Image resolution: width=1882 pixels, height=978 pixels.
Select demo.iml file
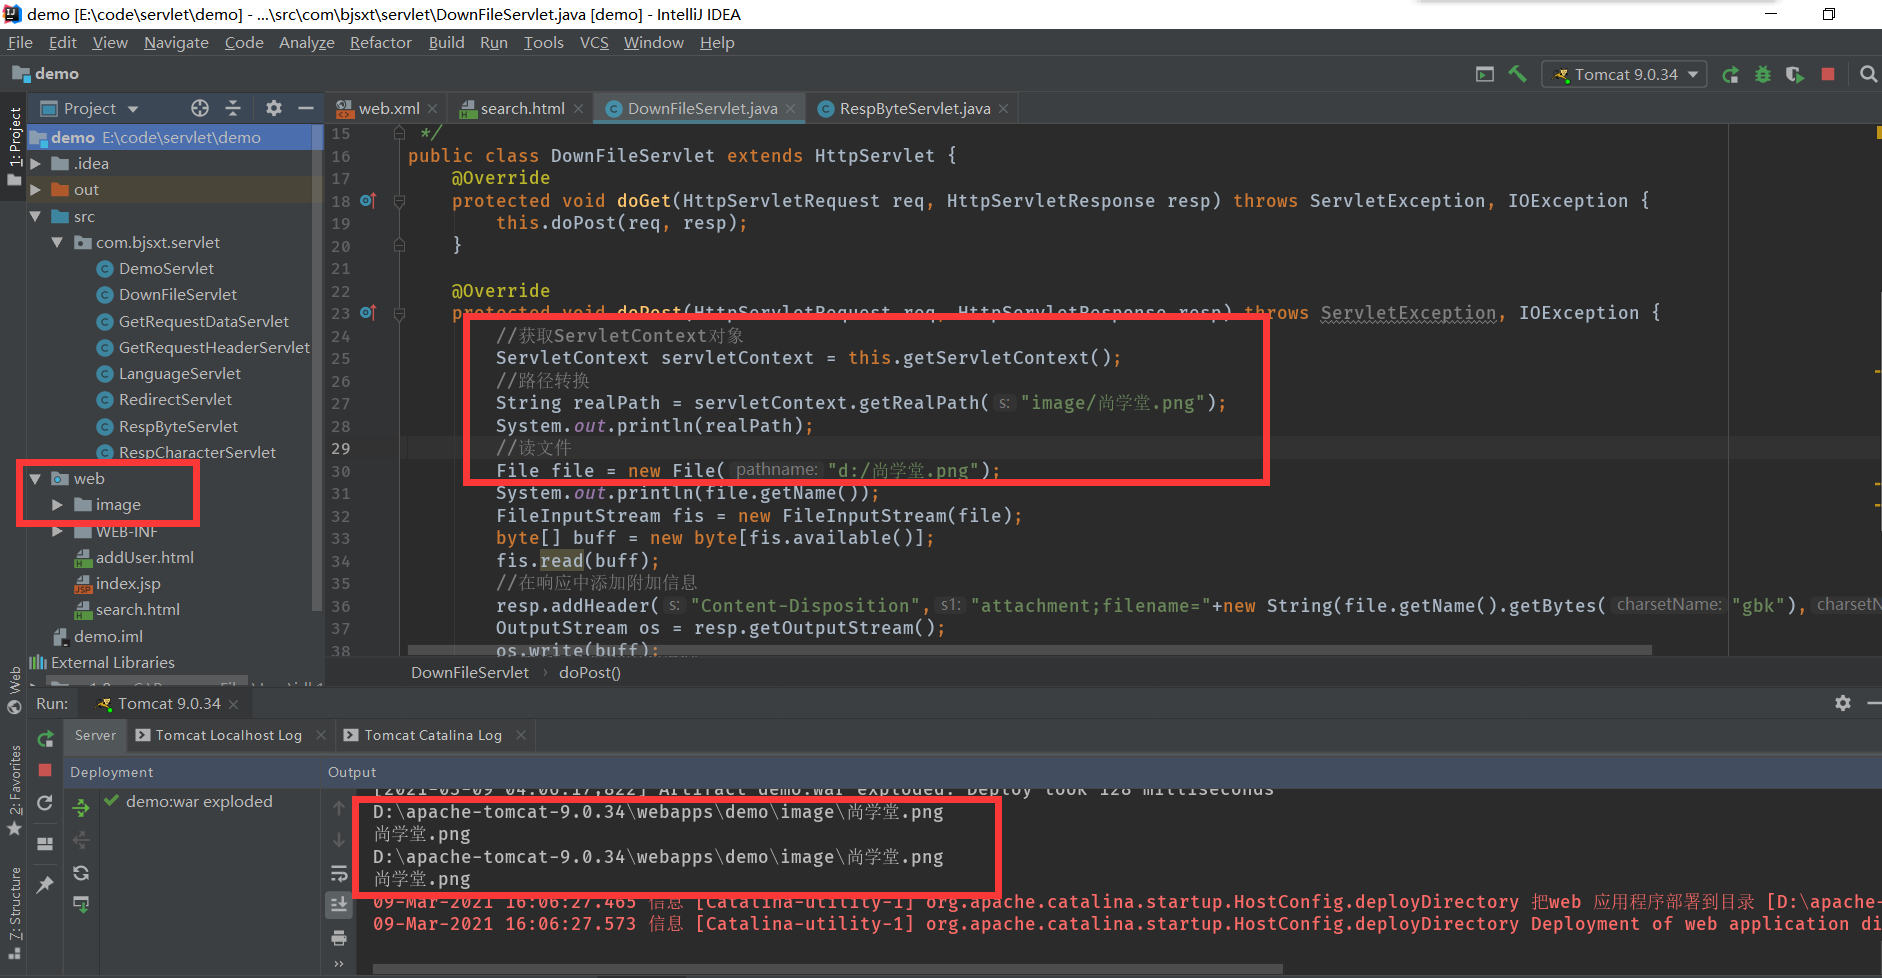click(x=98, y=636)
